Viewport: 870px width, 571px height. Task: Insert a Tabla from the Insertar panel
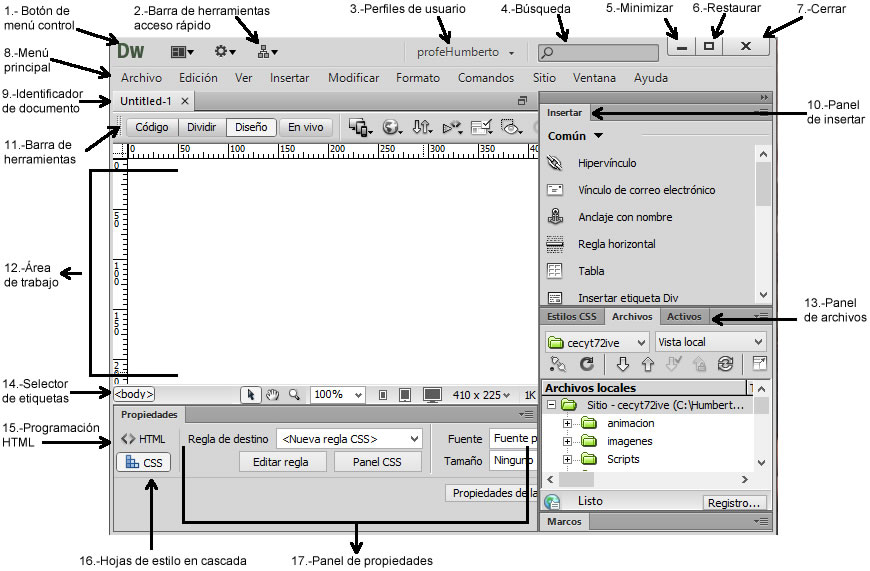point(556,271)
